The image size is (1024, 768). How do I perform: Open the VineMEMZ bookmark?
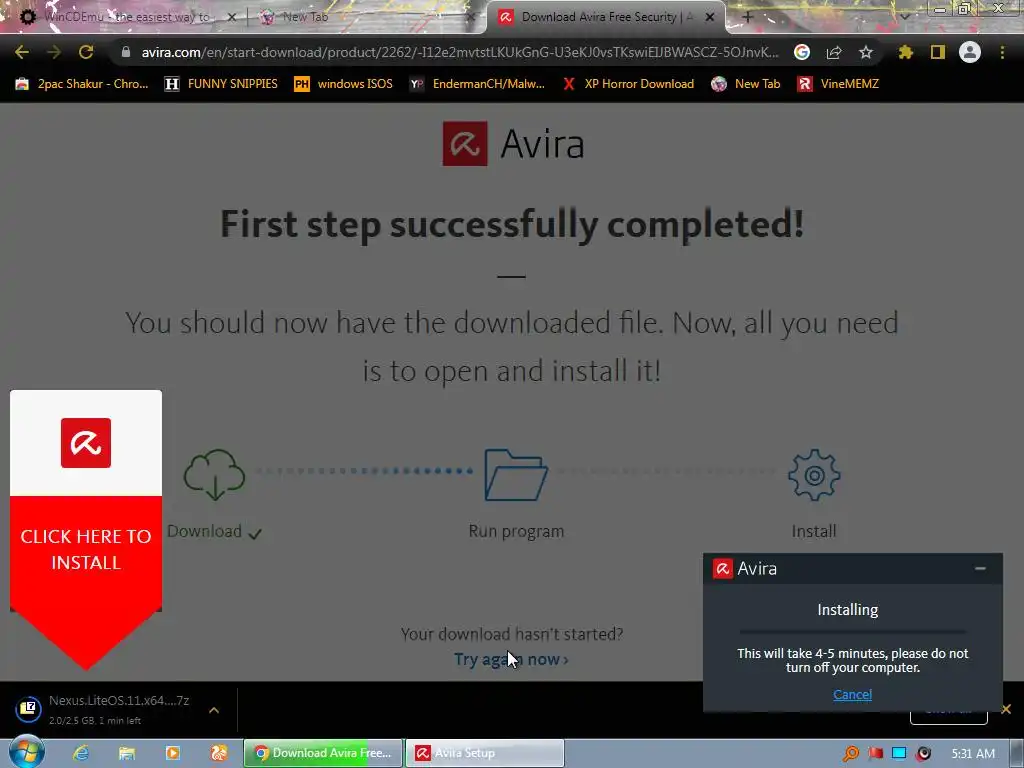[839, 84]
